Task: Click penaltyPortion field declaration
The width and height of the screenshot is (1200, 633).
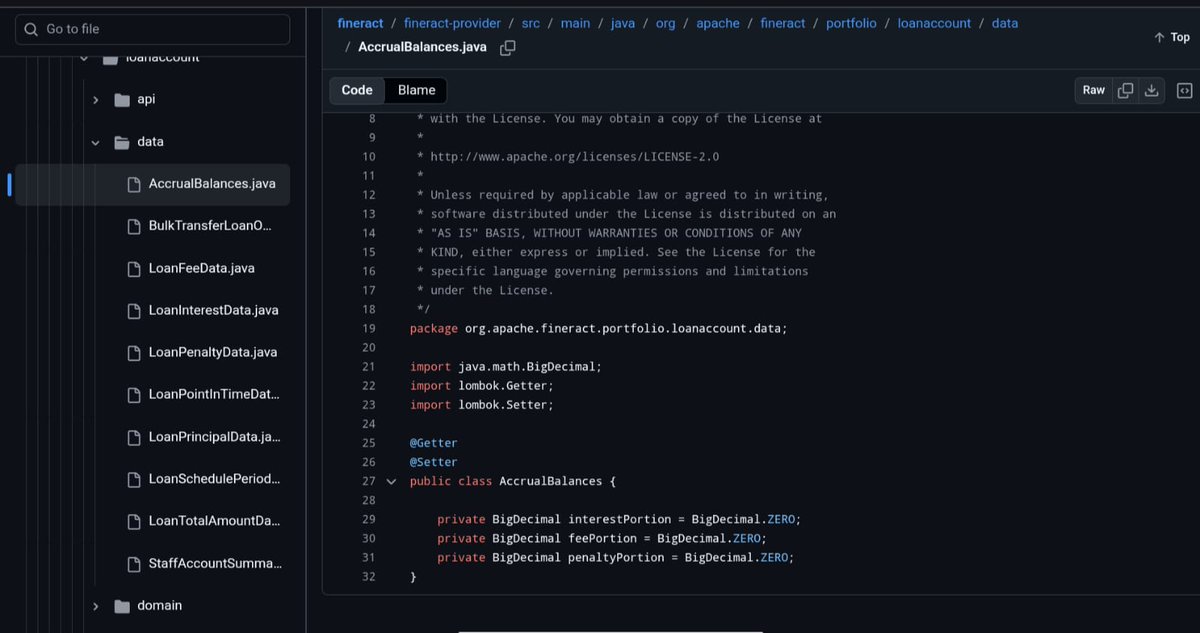Action: click(616, 557)
